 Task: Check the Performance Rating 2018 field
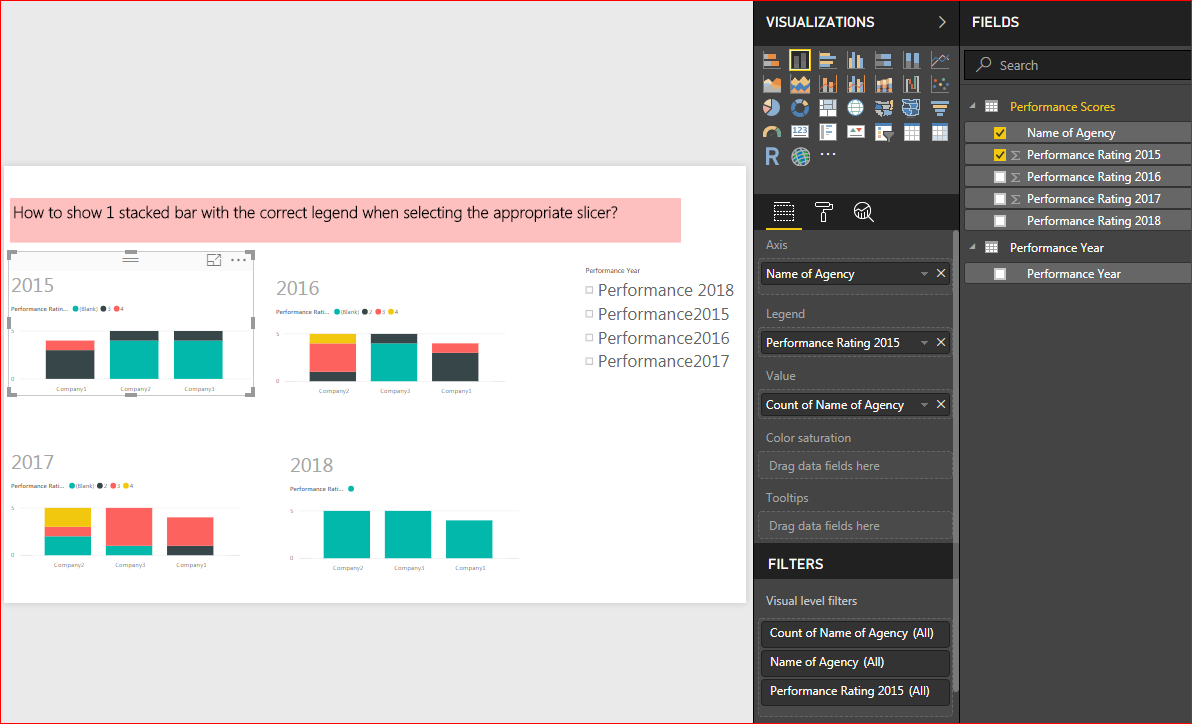coord(1000,221)
